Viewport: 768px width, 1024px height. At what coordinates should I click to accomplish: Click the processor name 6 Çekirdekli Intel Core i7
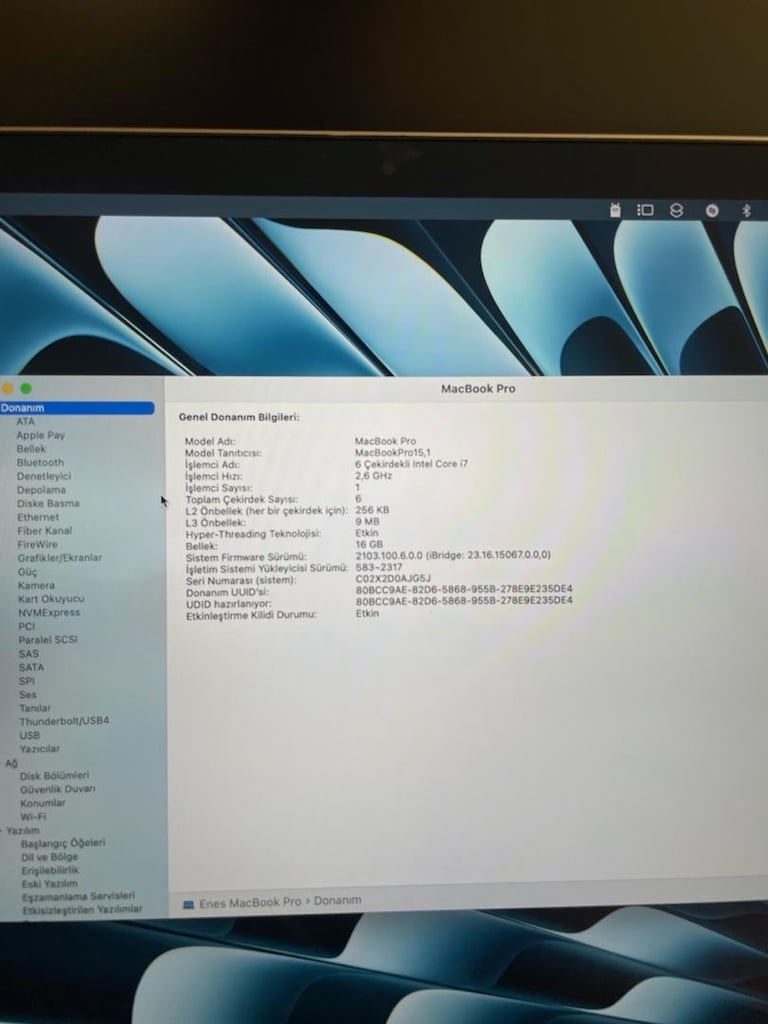(411, 464)
